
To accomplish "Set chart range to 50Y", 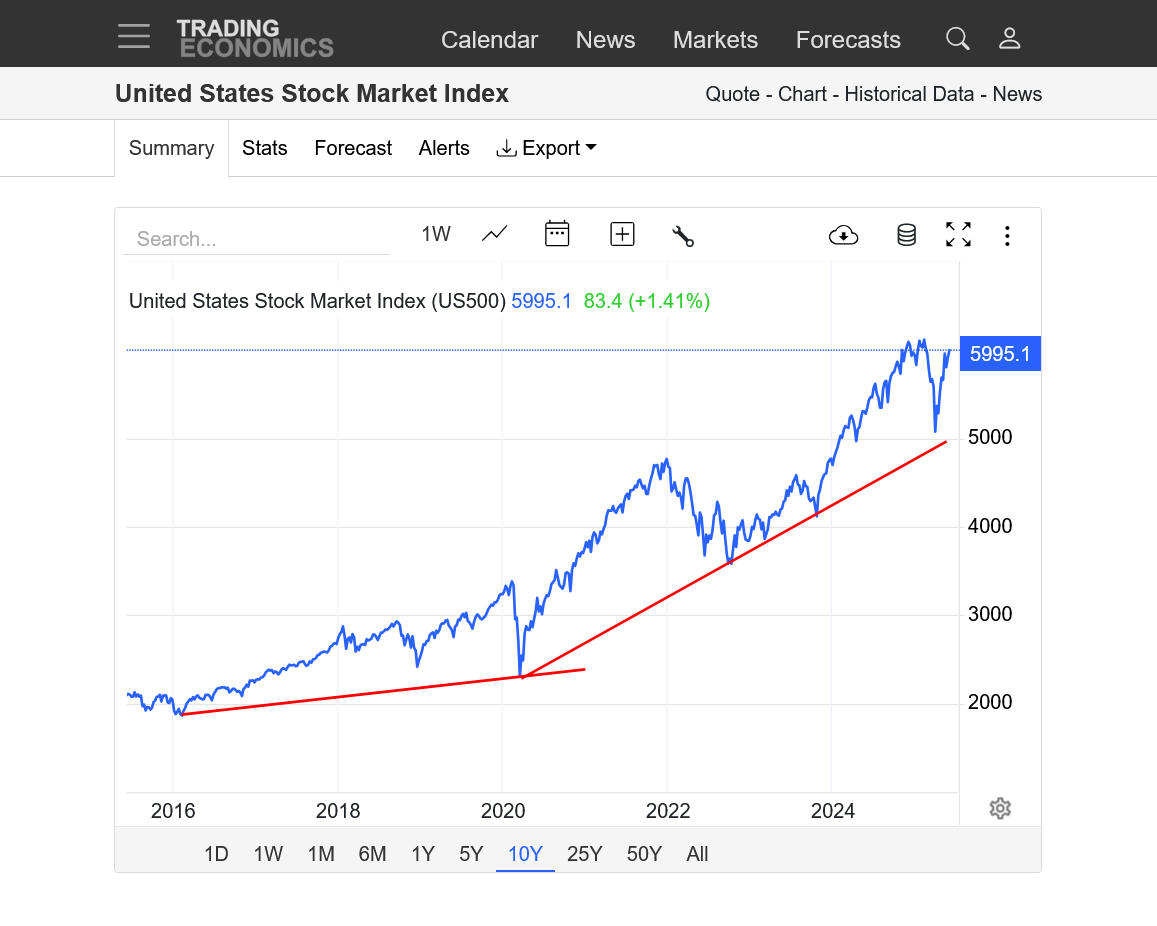I will pyautogui.click(x=643, y=854).
